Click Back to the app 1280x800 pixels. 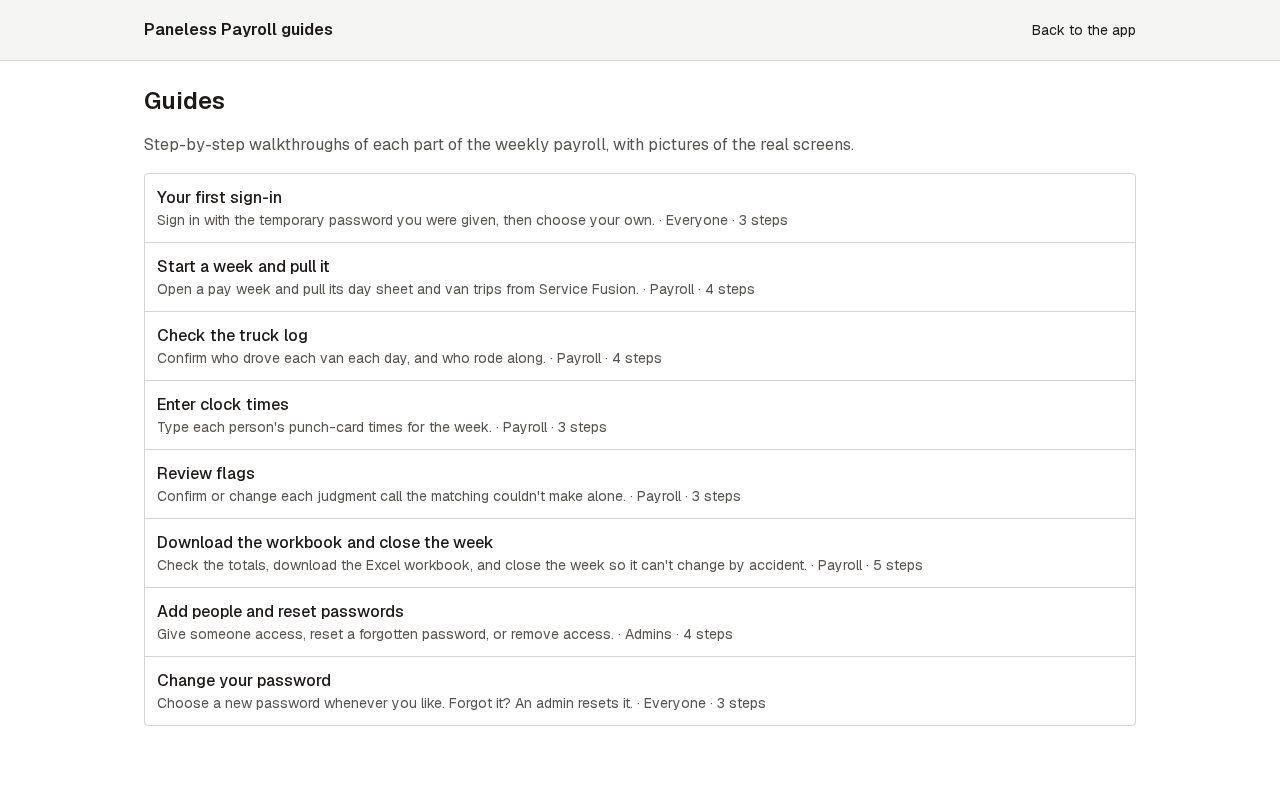tap(1083, 30)
